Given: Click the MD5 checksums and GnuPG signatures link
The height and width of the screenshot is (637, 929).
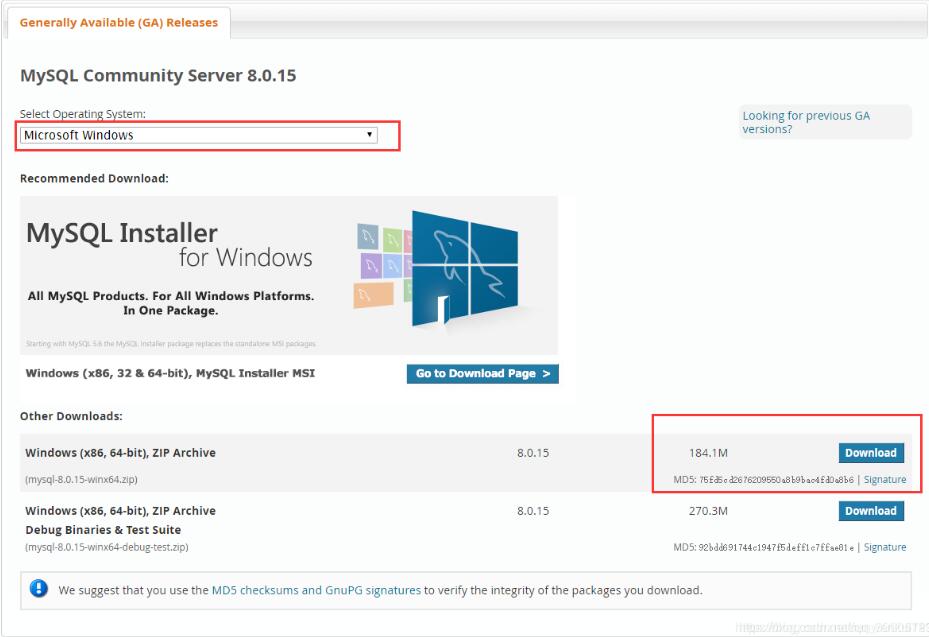Looking at the screenshot, I should (x=316, y=590).
